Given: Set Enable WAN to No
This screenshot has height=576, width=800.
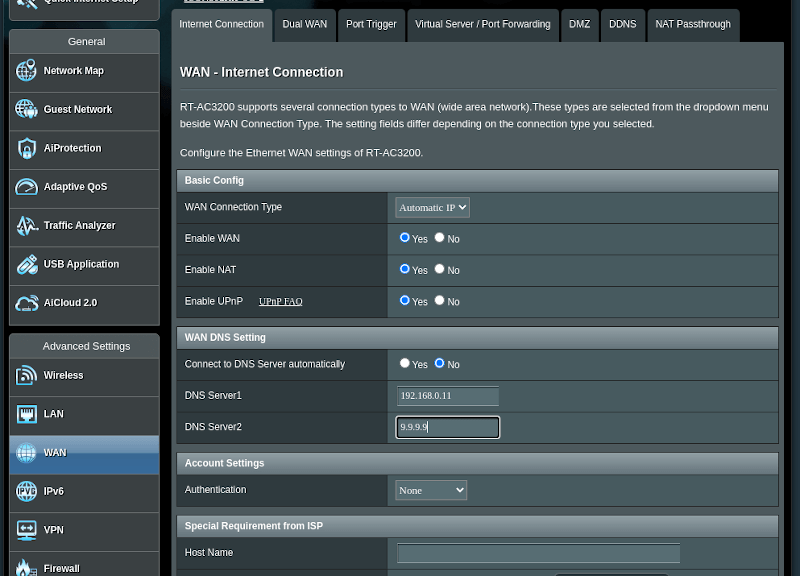Looking at the screenshot, I should 439,238.
